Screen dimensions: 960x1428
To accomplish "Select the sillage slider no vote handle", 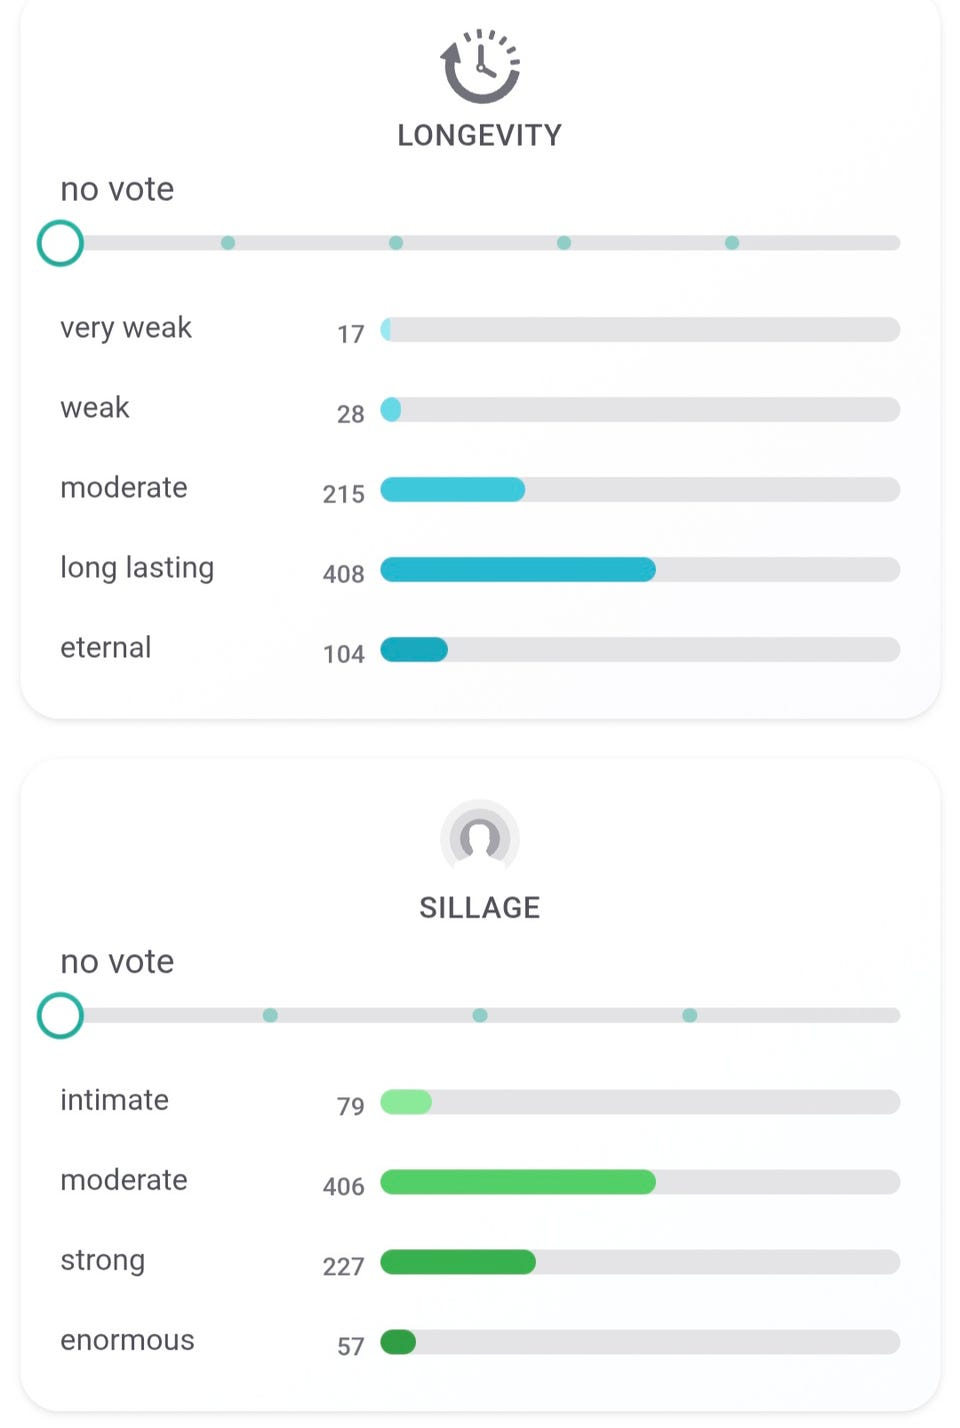I will tap(60, 1016).
